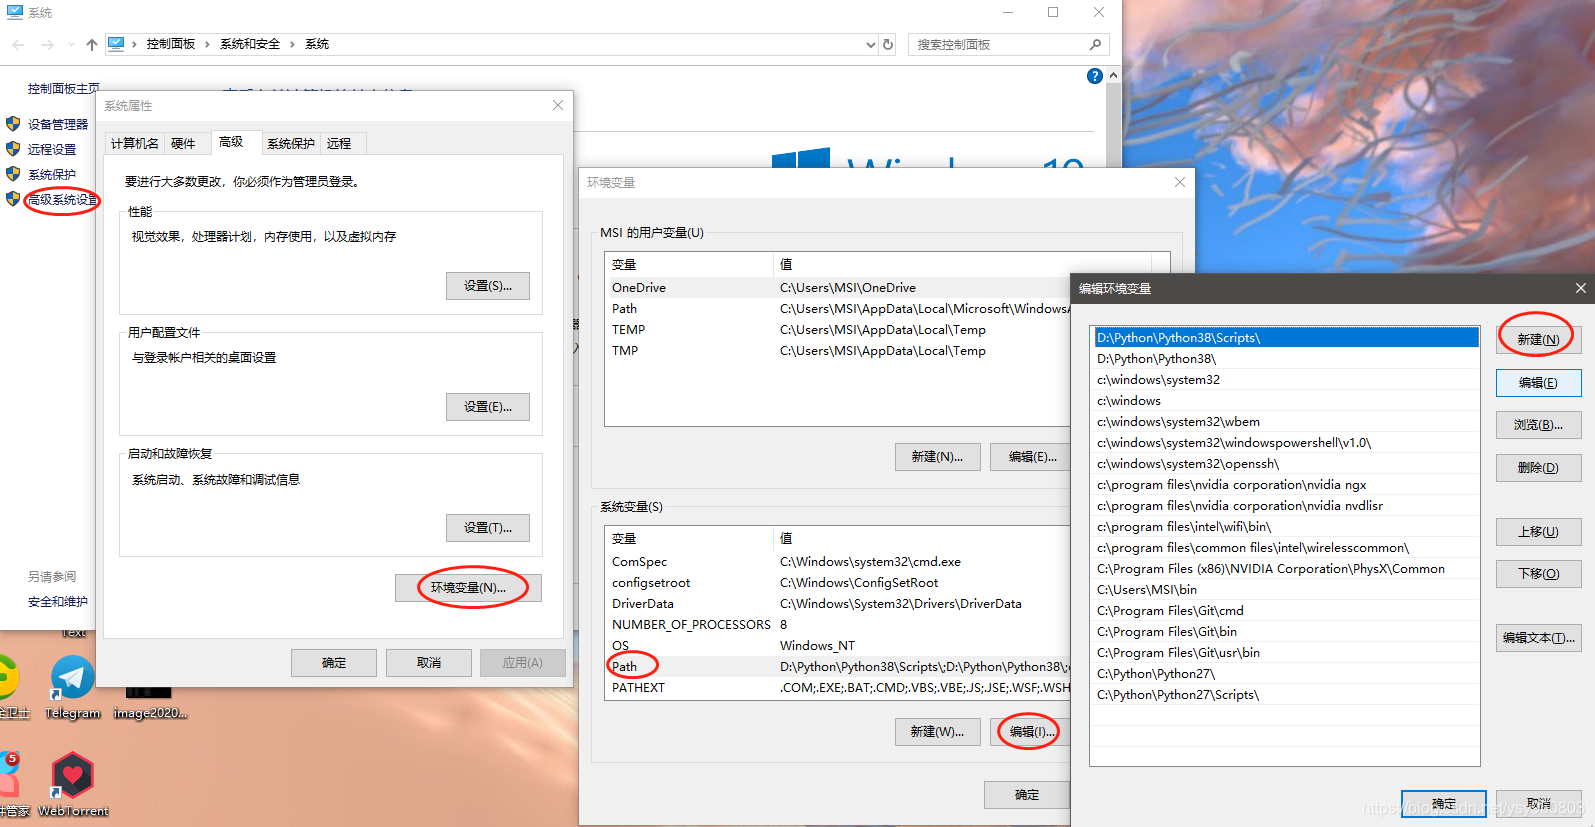Open the Telegram desktop shortcut
Screen dimensions: 1595x827
click(x=73, y=687)
